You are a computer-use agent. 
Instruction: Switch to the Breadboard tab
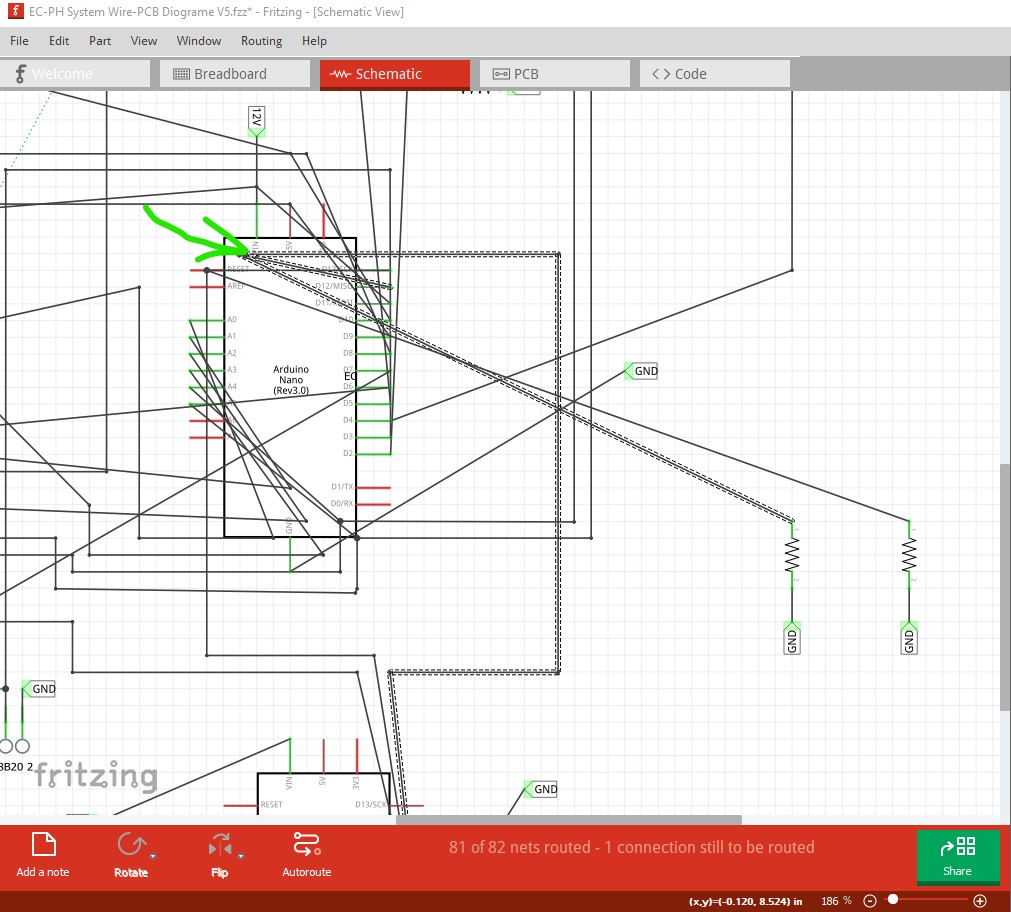pyautogui.click(x=235, y=74)
